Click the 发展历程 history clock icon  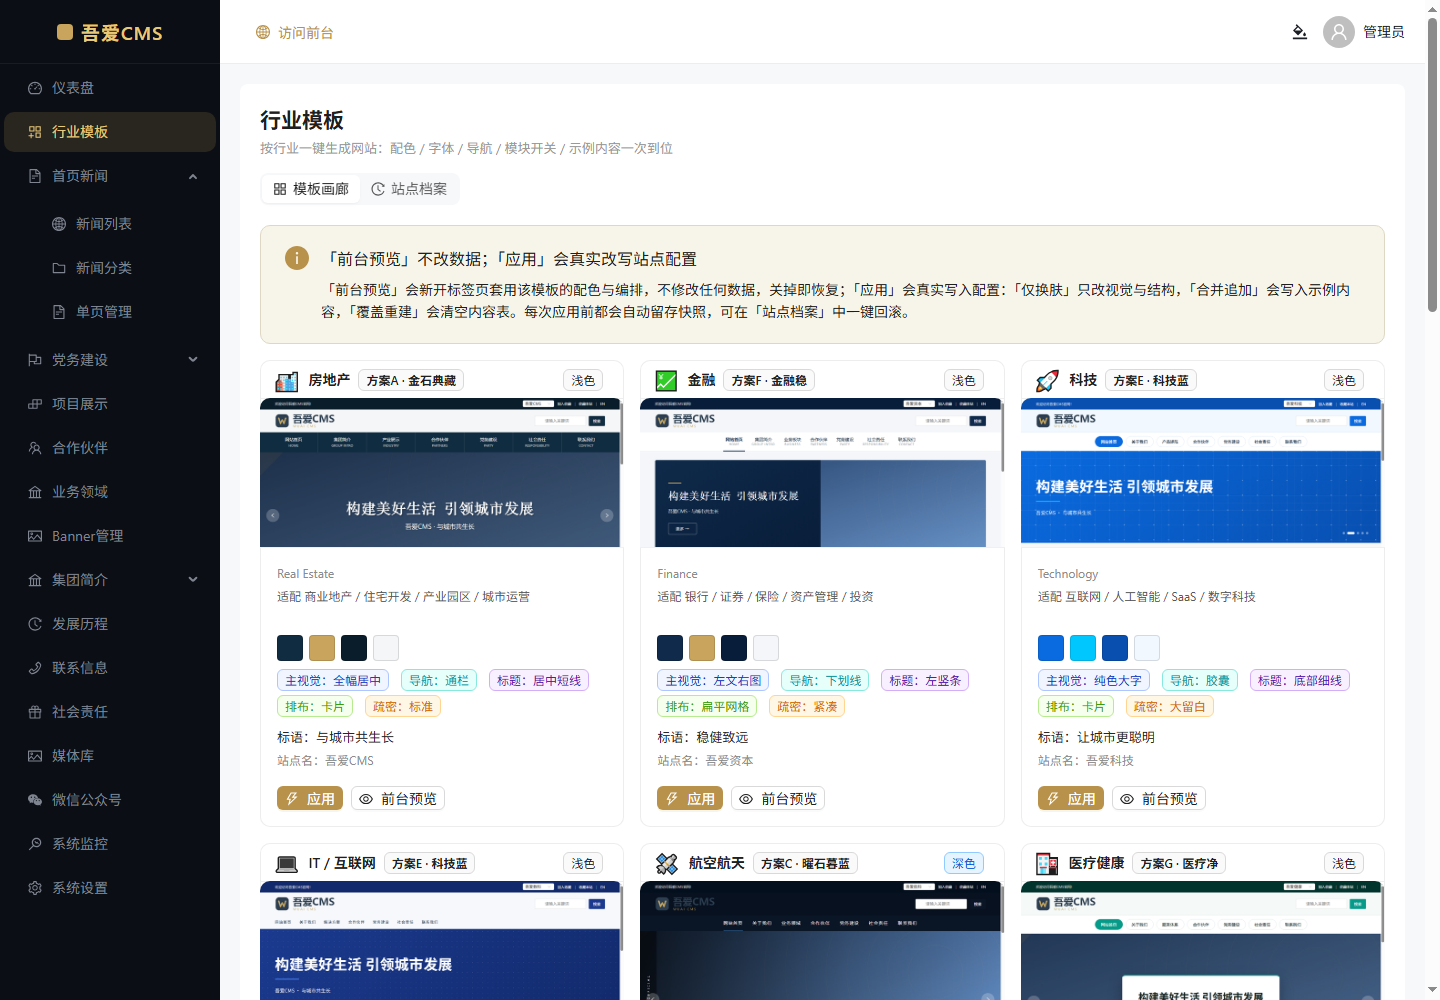[x=35, y=624]
